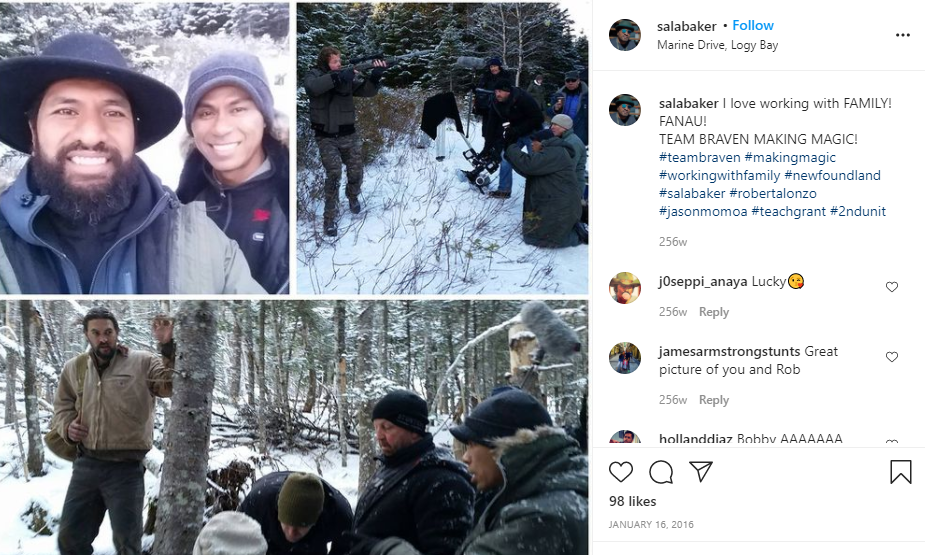925x555 pixels.
Task: Open the salabaker username in caption
Action: (x=688, y=103)
